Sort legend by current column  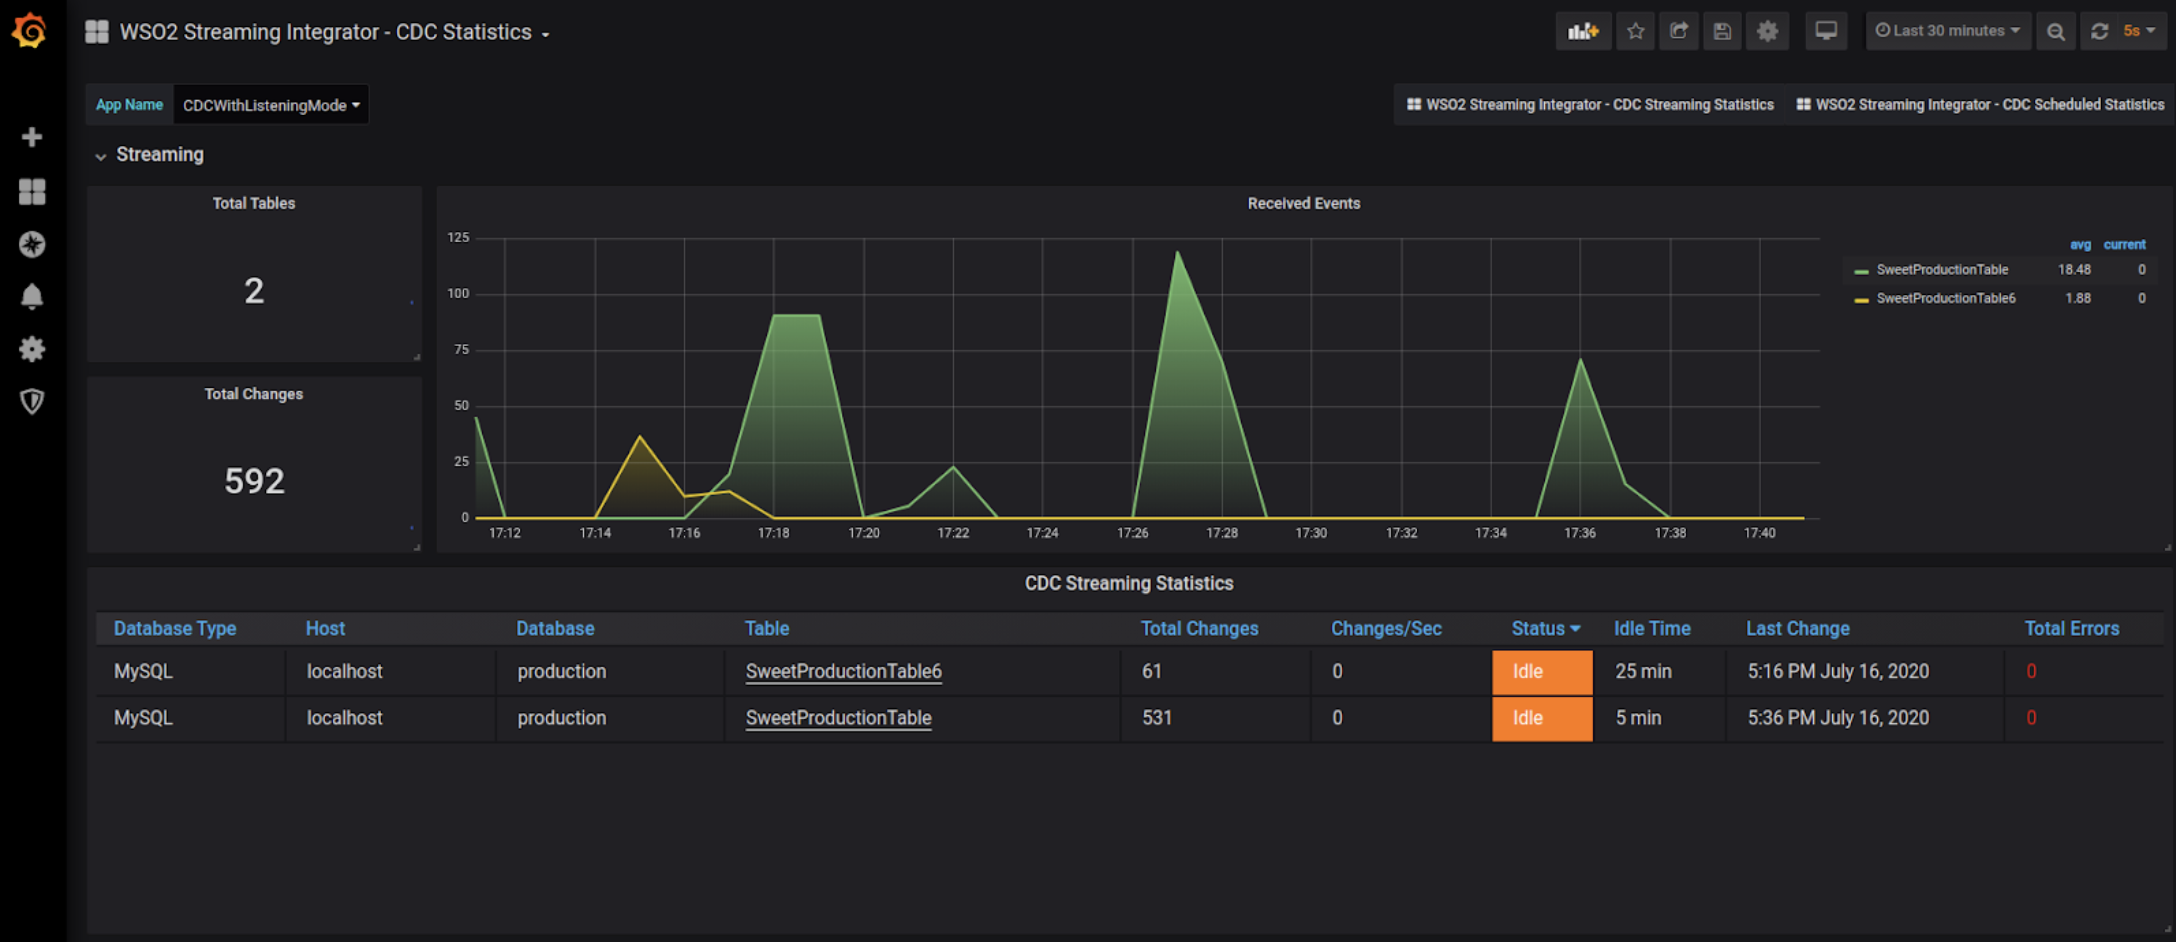coord(2124,245)
